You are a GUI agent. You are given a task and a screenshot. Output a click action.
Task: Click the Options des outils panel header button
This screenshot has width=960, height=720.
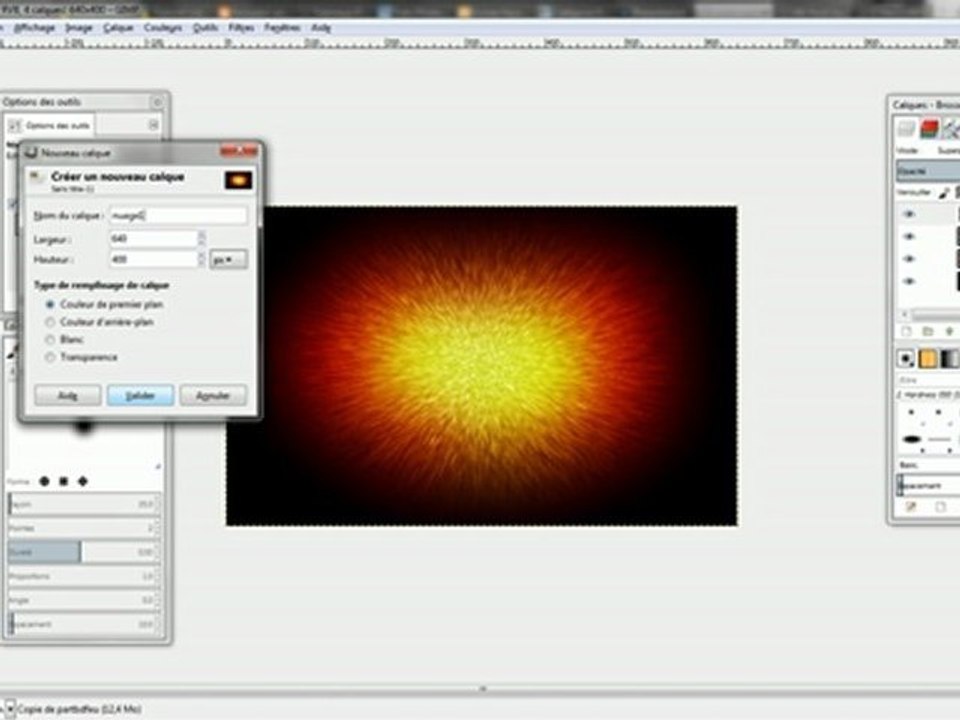pos(157,102)
